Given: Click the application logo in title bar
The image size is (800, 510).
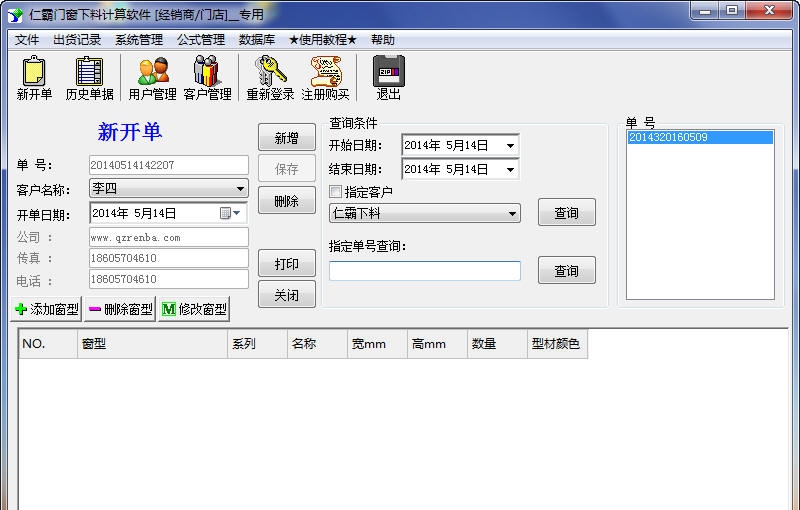Looking at the screenshot, I should coord(16,15).
